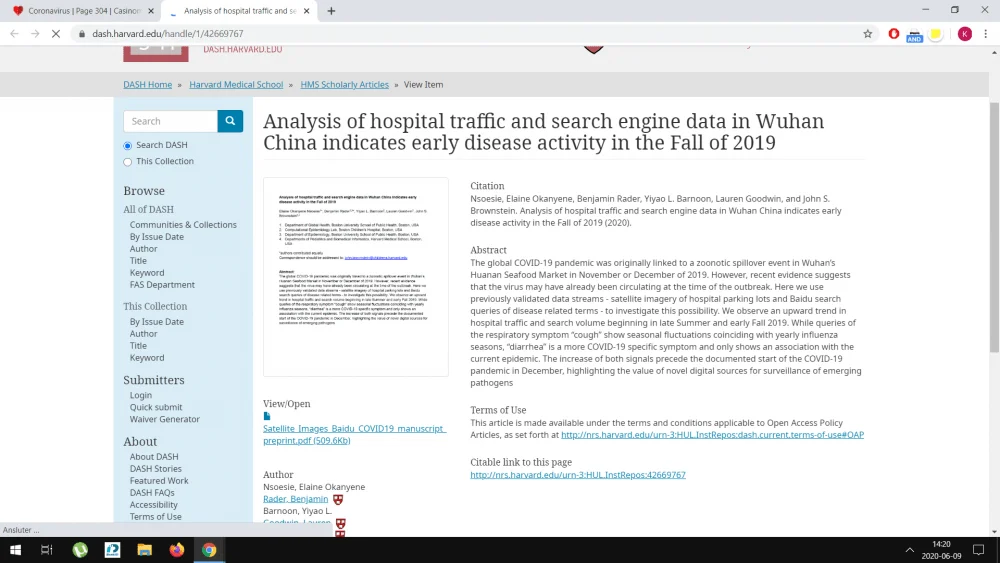Open Accessibility link in sidebar
The width and height of the screenshot is (1000, 563).
tap(154, 505)
